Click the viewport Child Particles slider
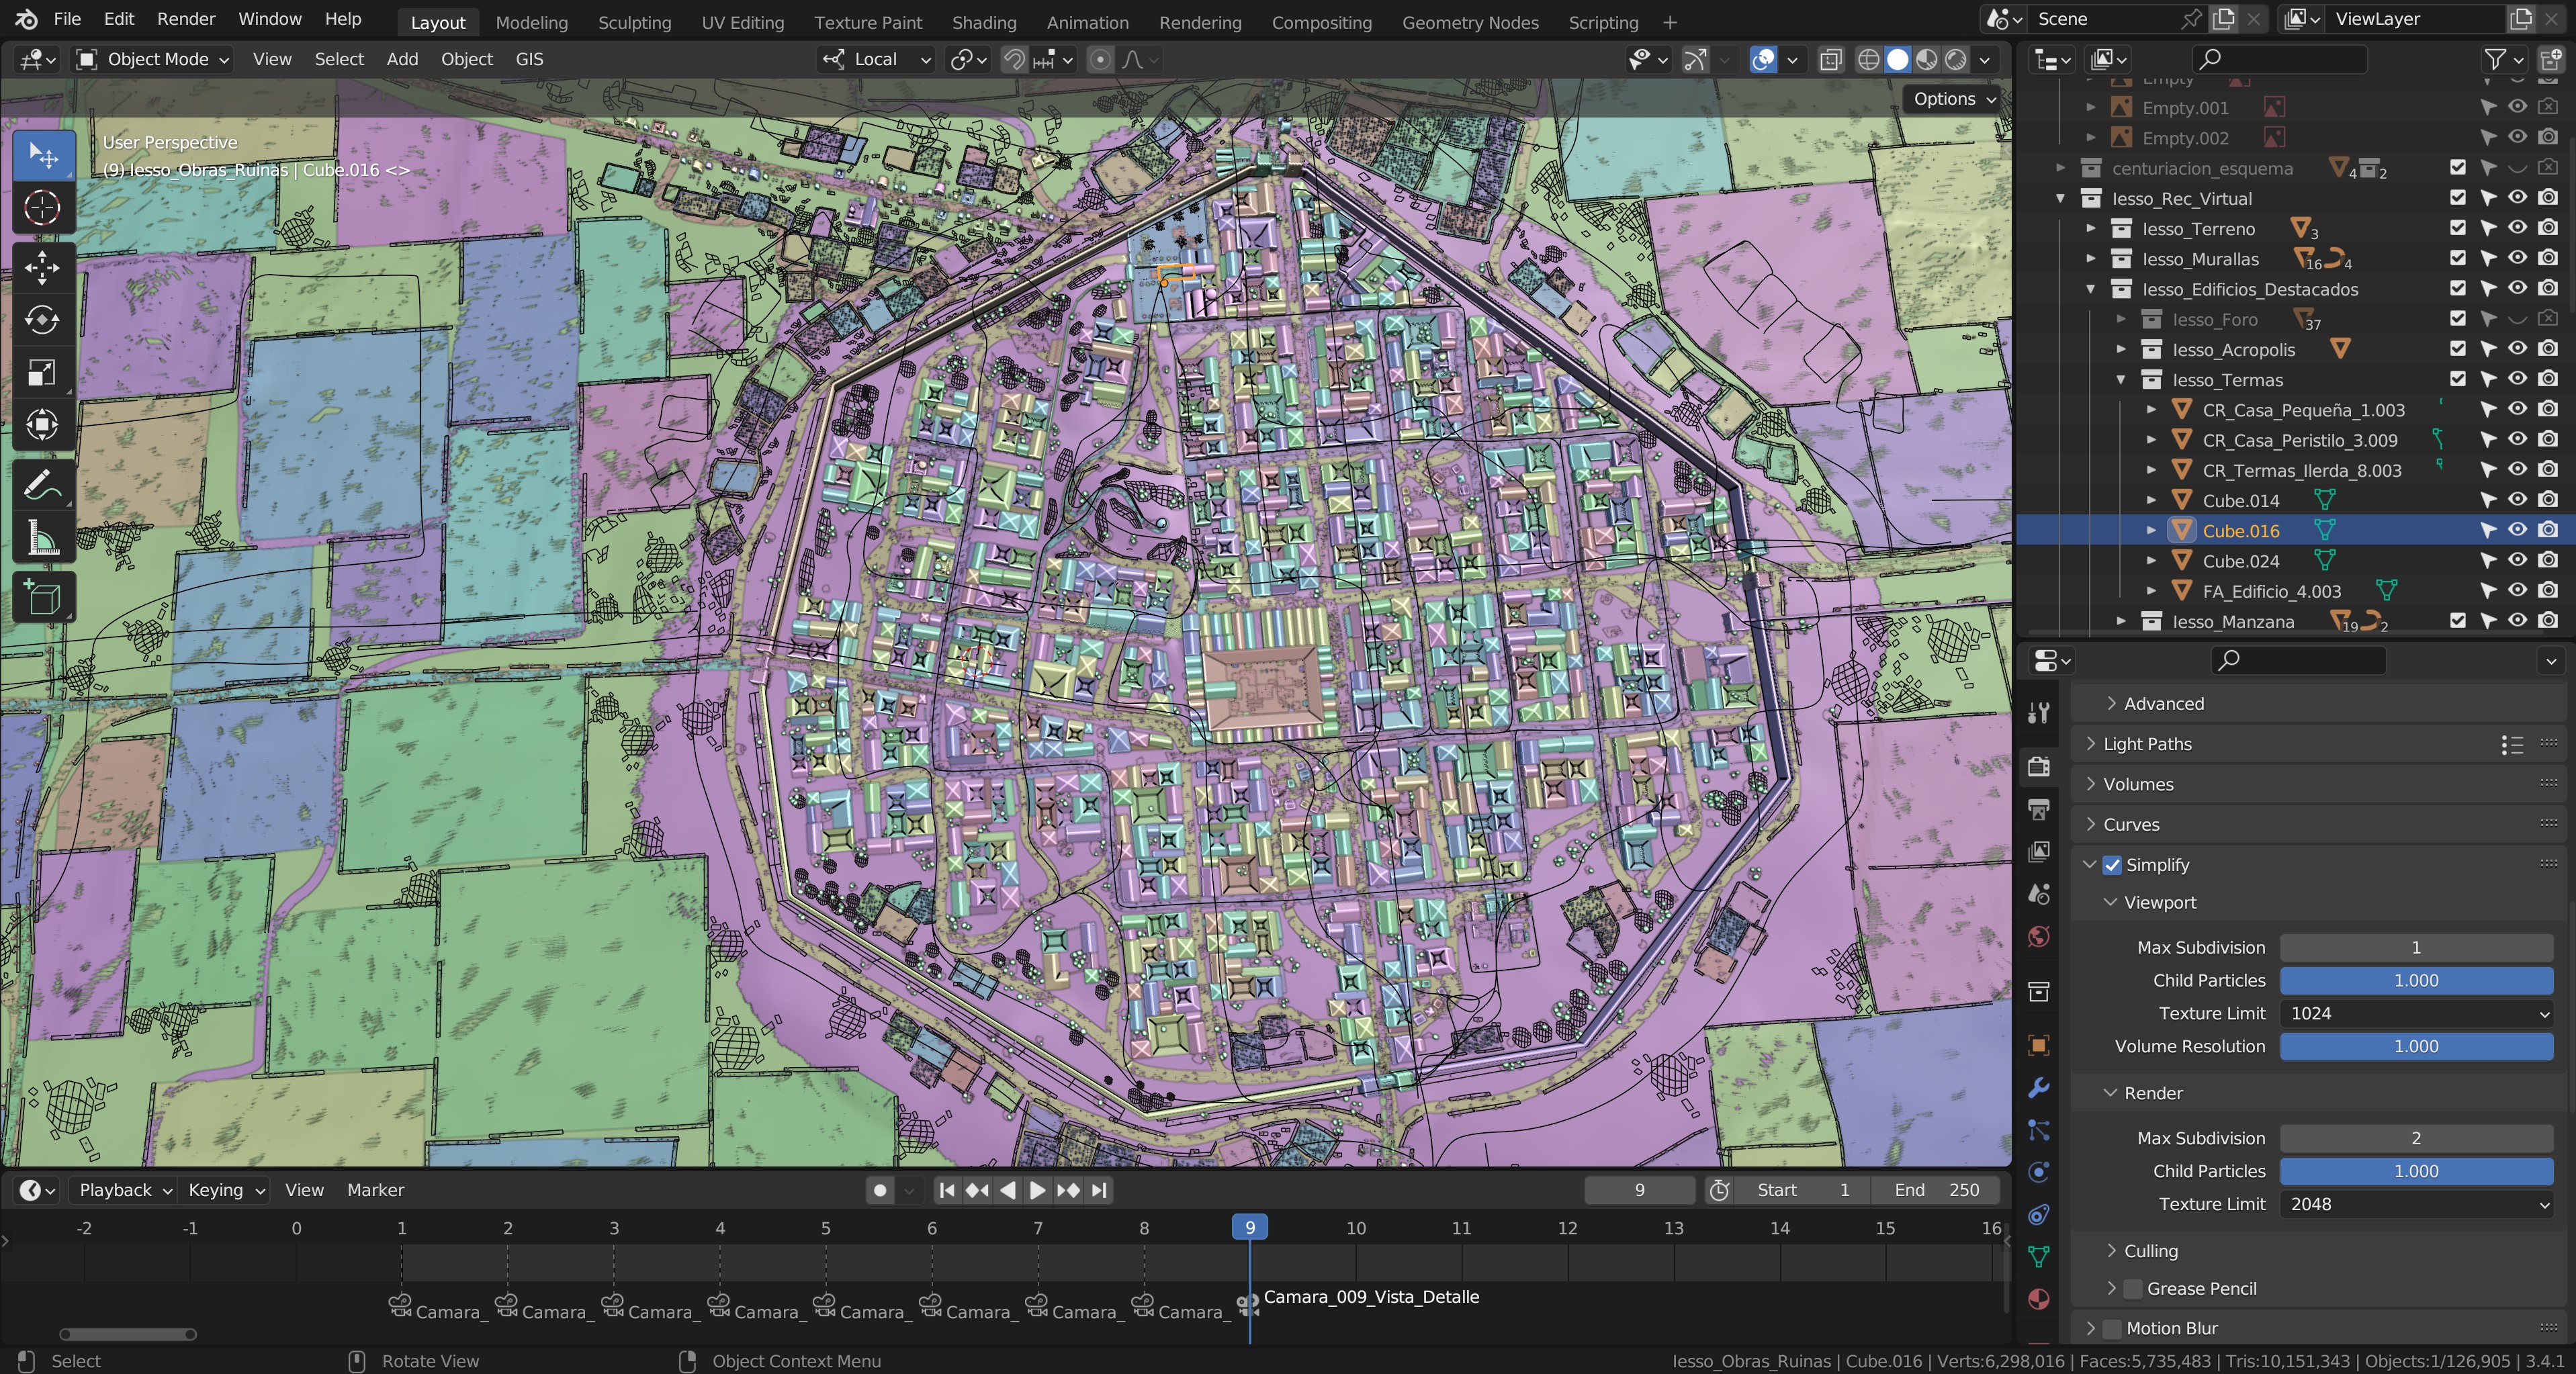Screen dimensions: 2576x1374 coord(2415,980)
